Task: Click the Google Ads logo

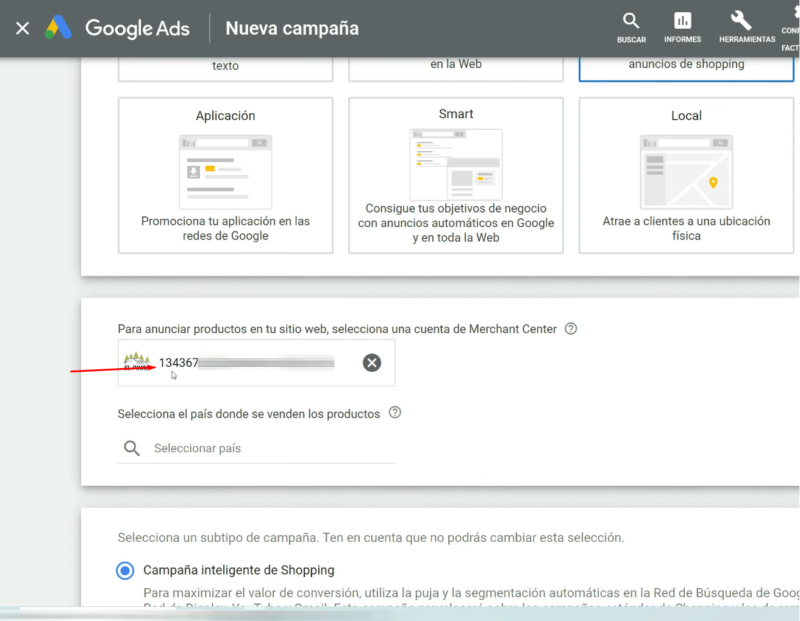Action: pos(117,28)
